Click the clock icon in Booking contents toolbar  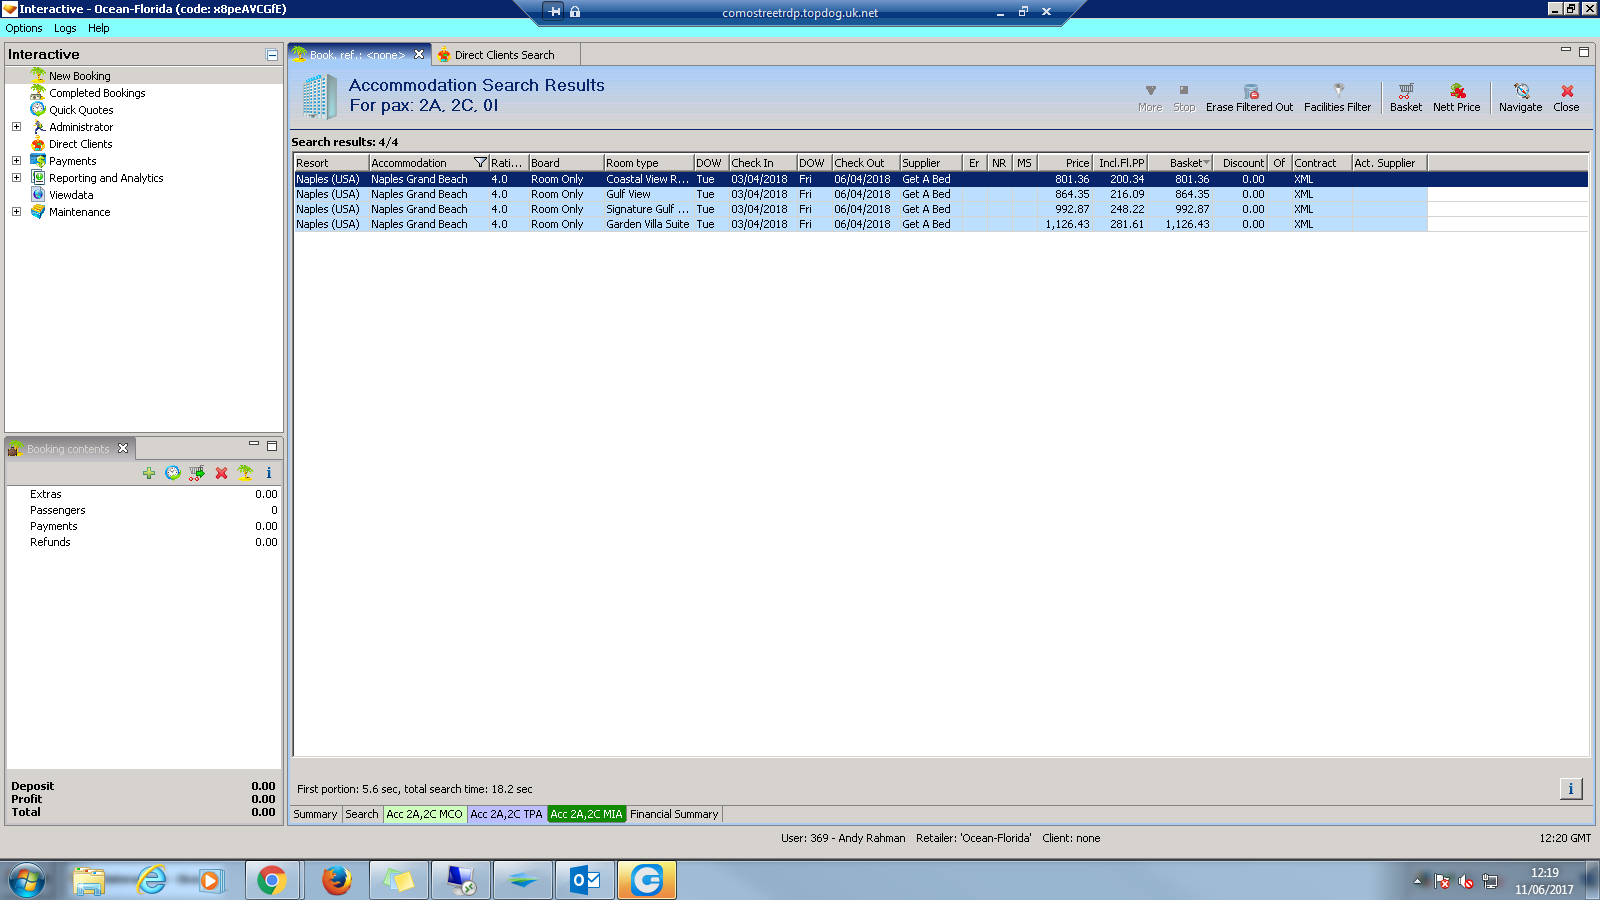[x=173, y=473]
